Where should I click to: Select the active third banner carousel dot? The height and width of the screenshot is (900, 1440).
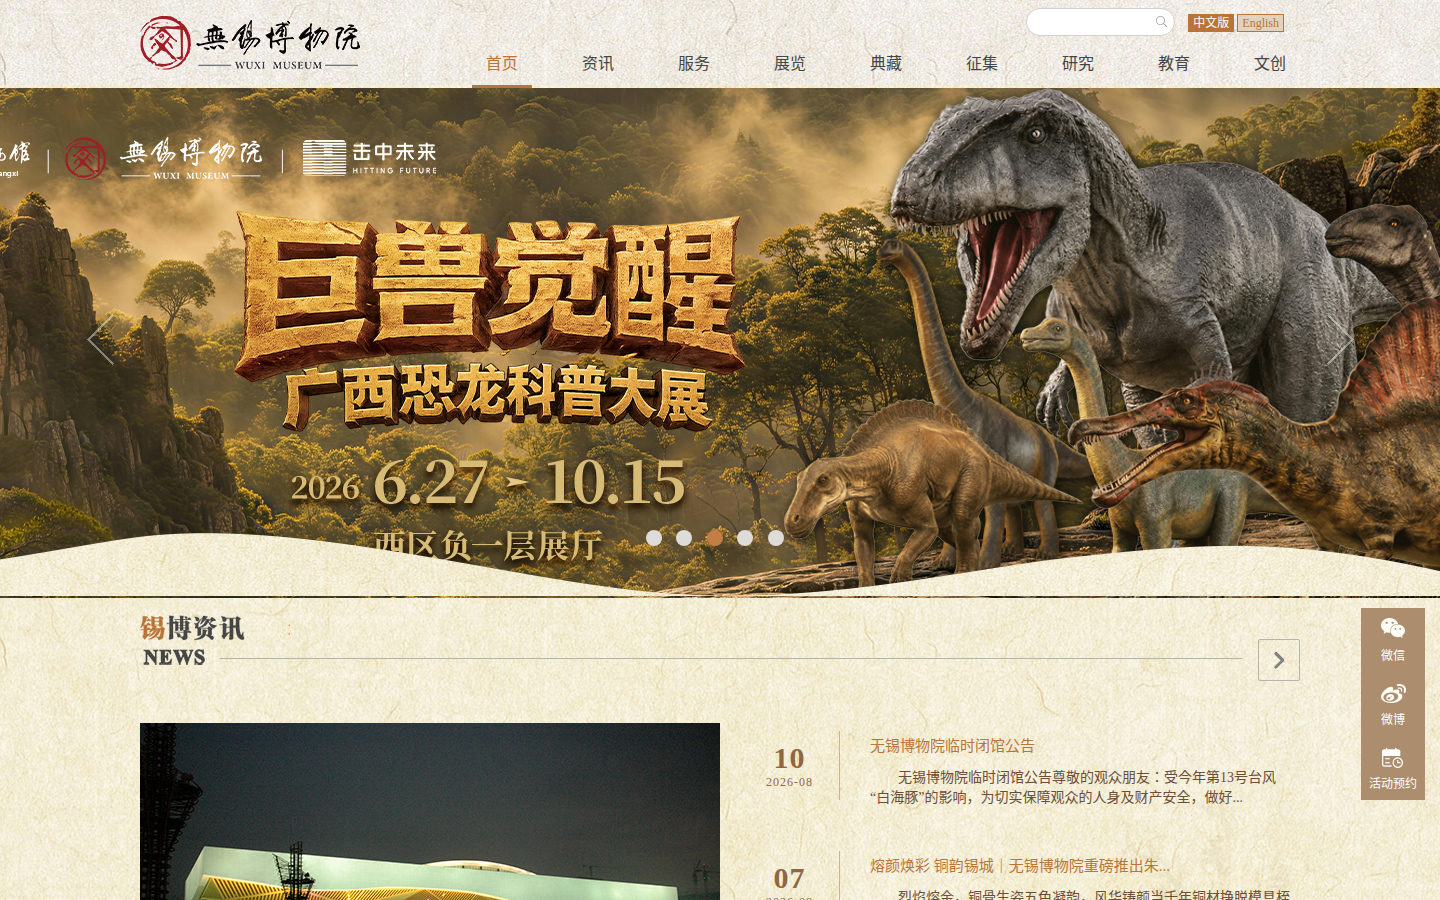coord(715,538)
